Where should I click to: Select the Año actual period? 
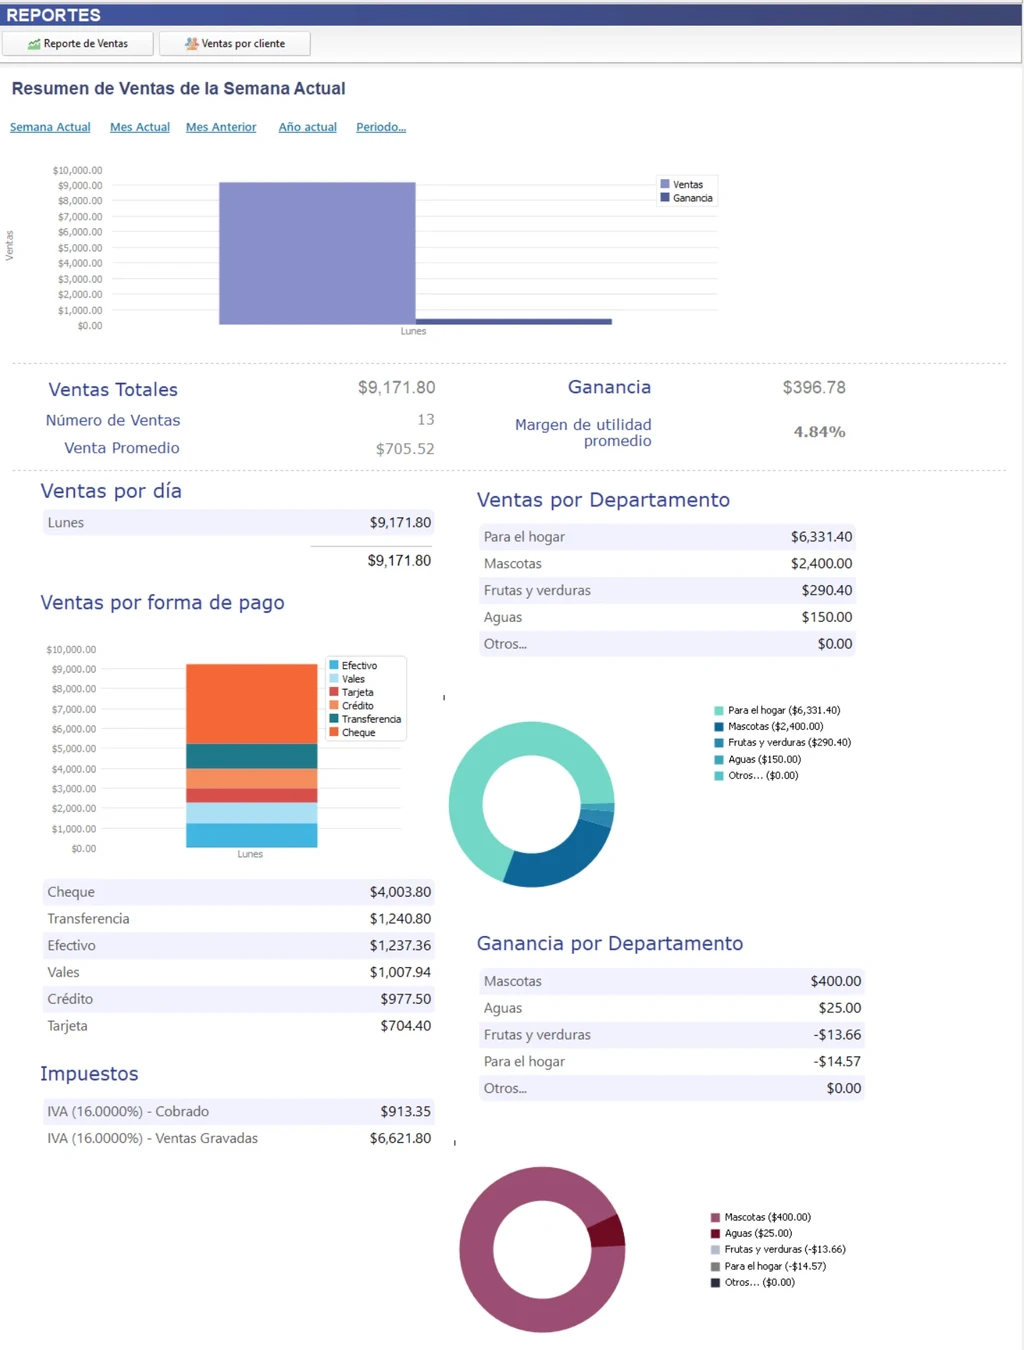(307, 127)
